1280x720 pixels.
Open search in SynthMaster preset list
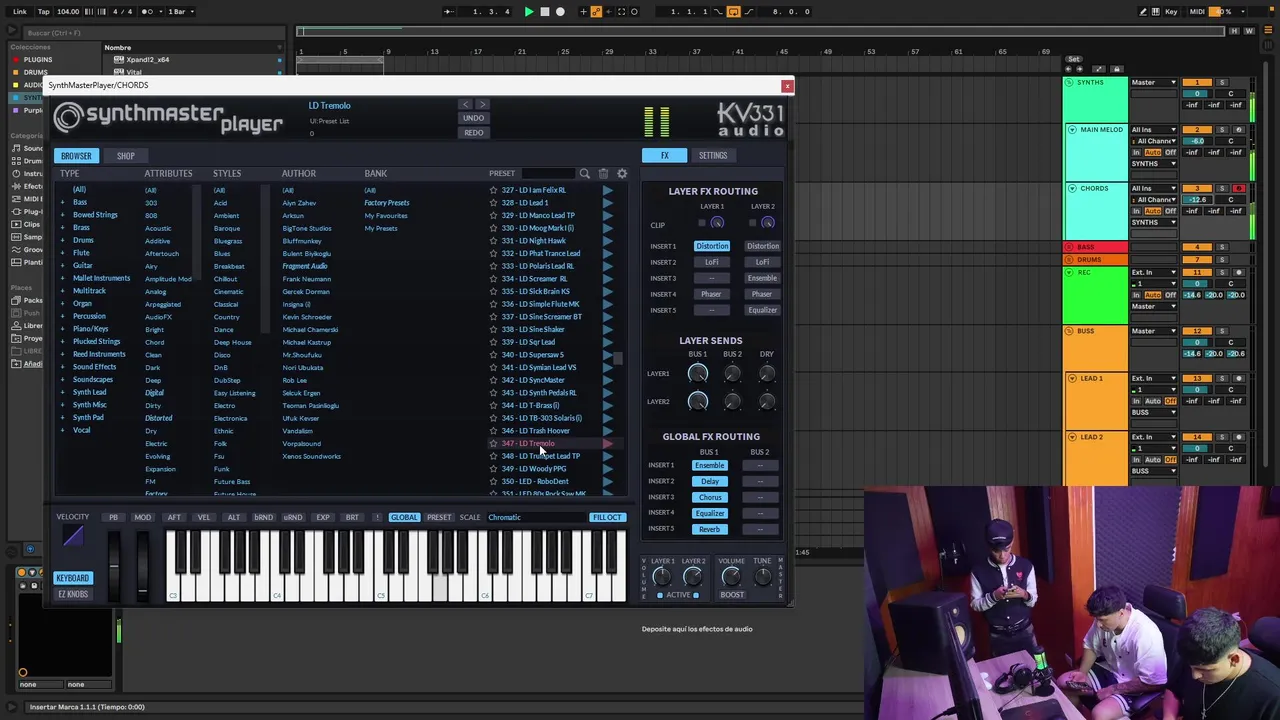585,174
